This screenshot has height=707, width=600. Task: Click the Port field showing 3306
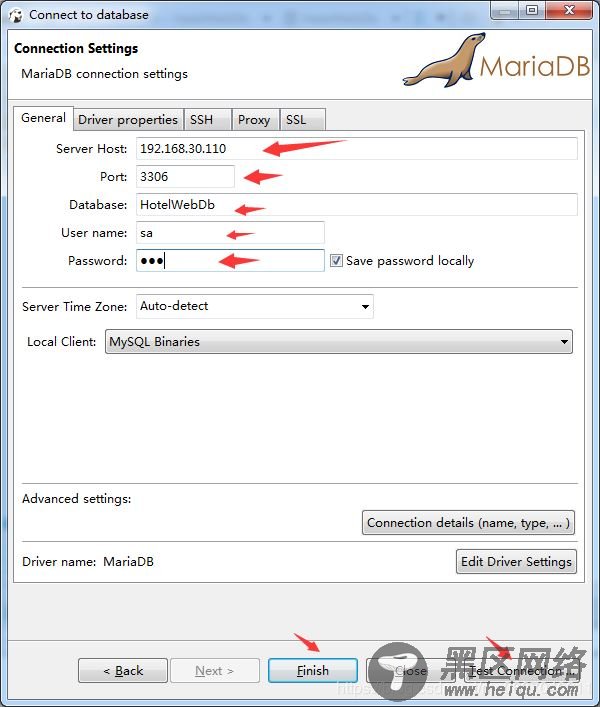click(185, 176)
